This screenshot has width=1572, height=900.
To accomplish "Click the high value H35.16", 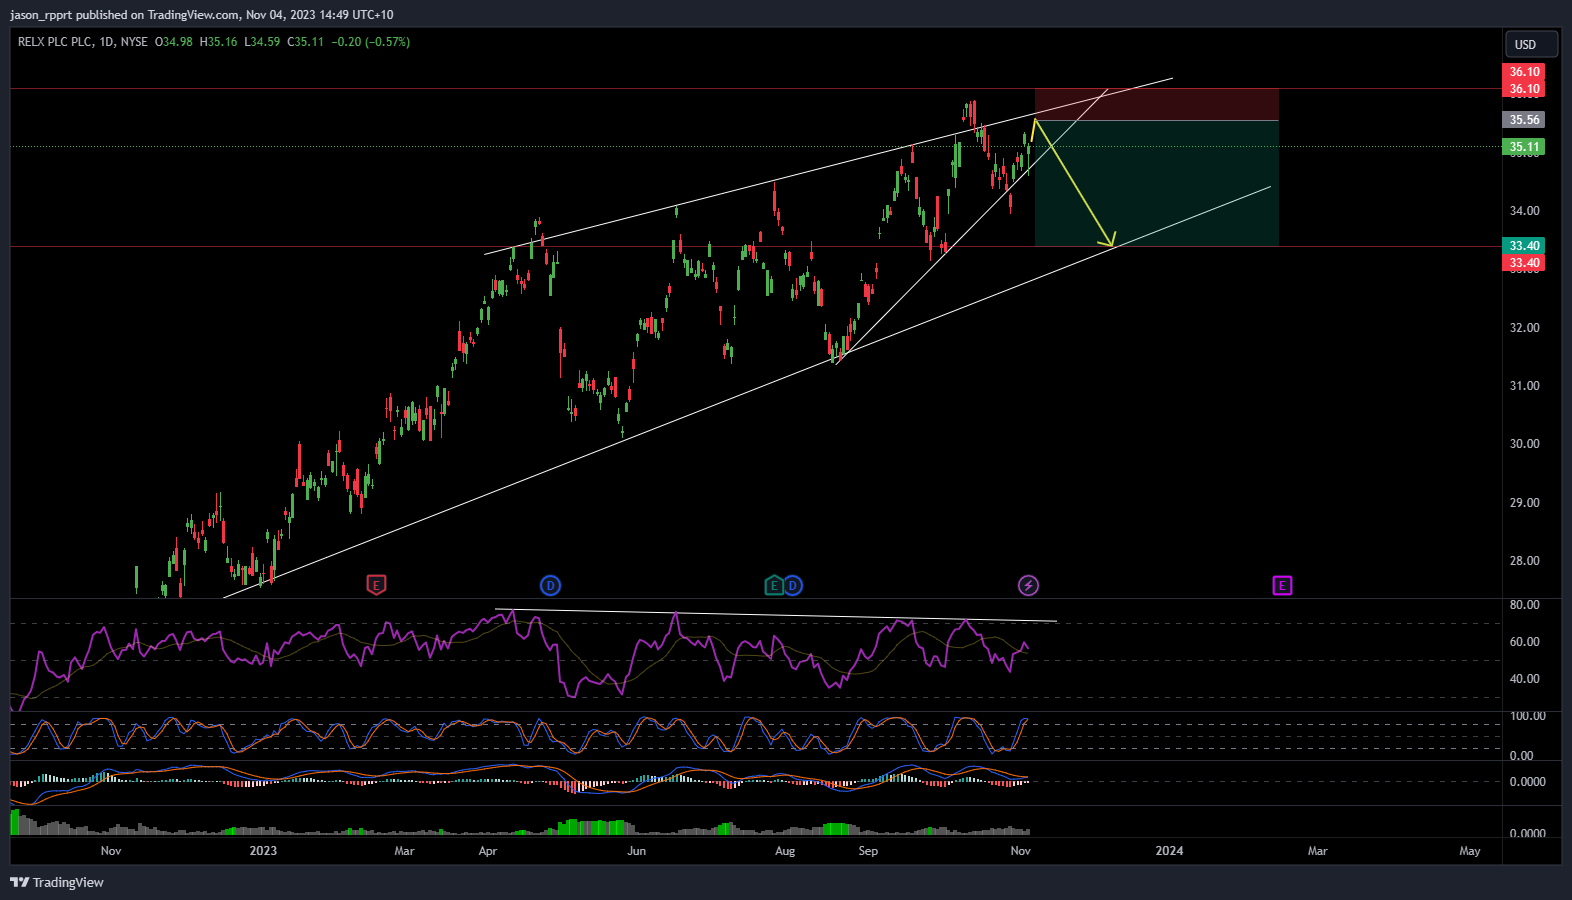I will click(218, 42).
